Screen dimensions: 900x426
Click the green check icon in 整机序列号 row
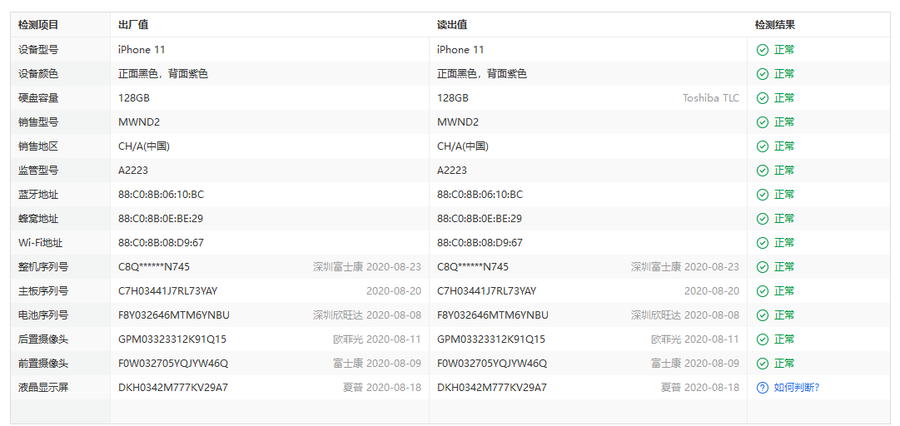point(762,267)
